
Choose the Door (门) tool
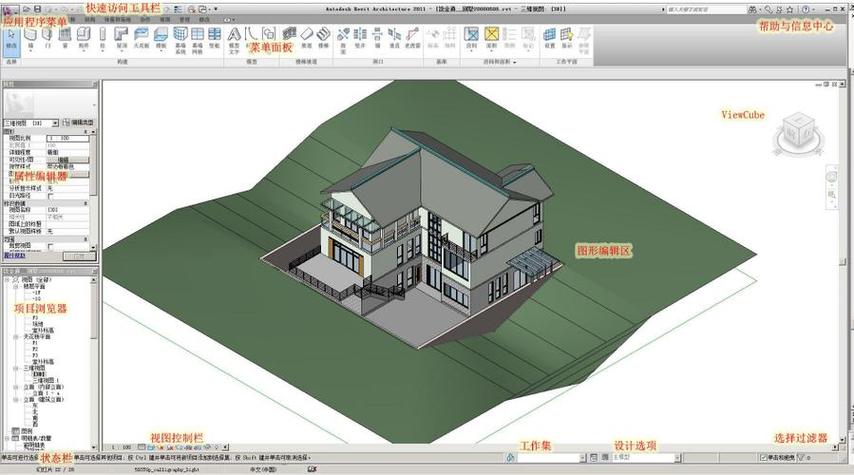[47, 38]
